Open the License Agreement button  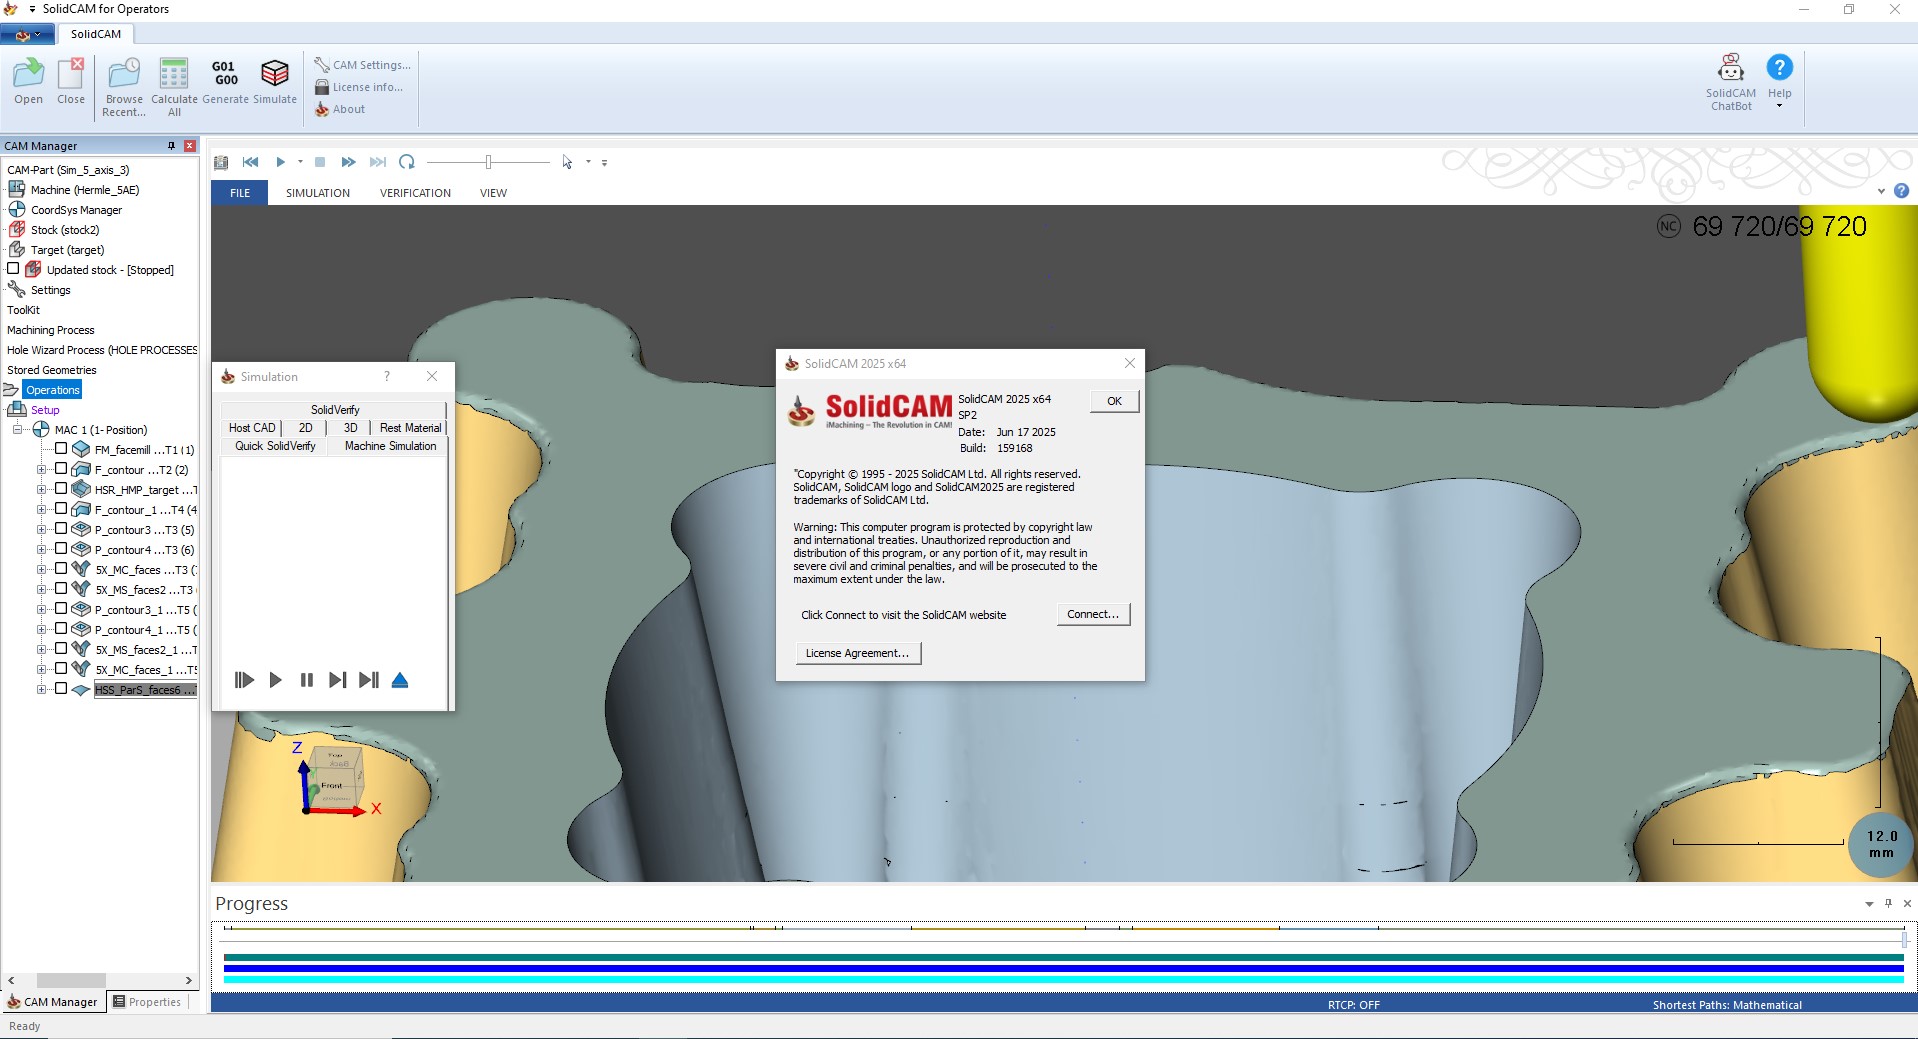coord(857,653)
